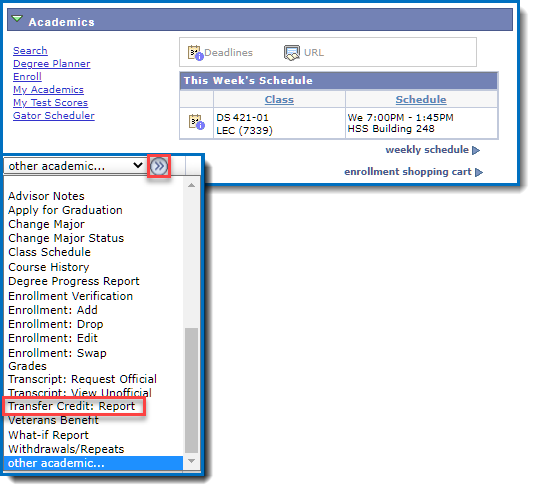Select Transfer Credit: Report option
The height and width of the screenshot is (491, 535).
point(72,406)
